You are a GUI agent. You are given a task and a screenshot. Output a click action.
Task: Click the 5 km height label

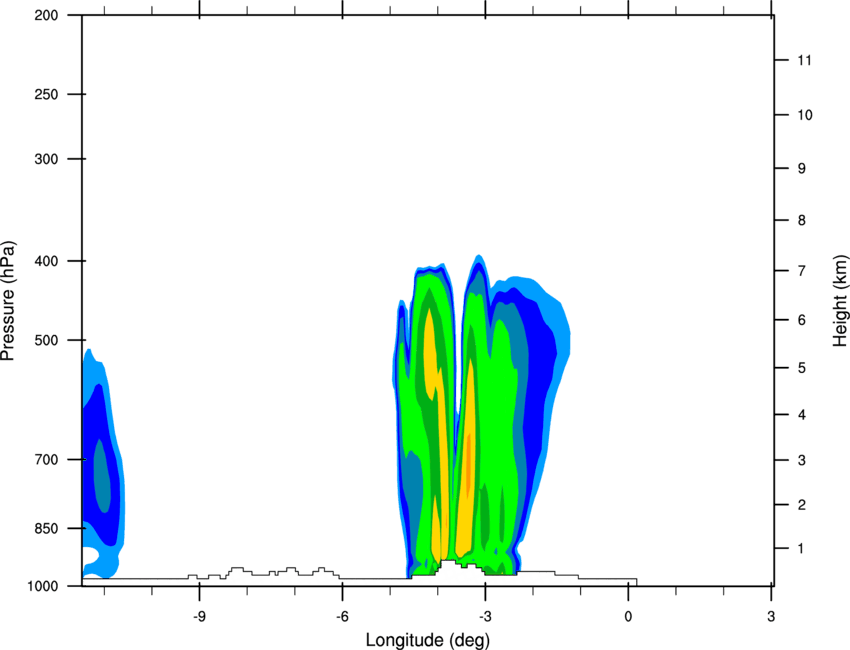(802, 368)
